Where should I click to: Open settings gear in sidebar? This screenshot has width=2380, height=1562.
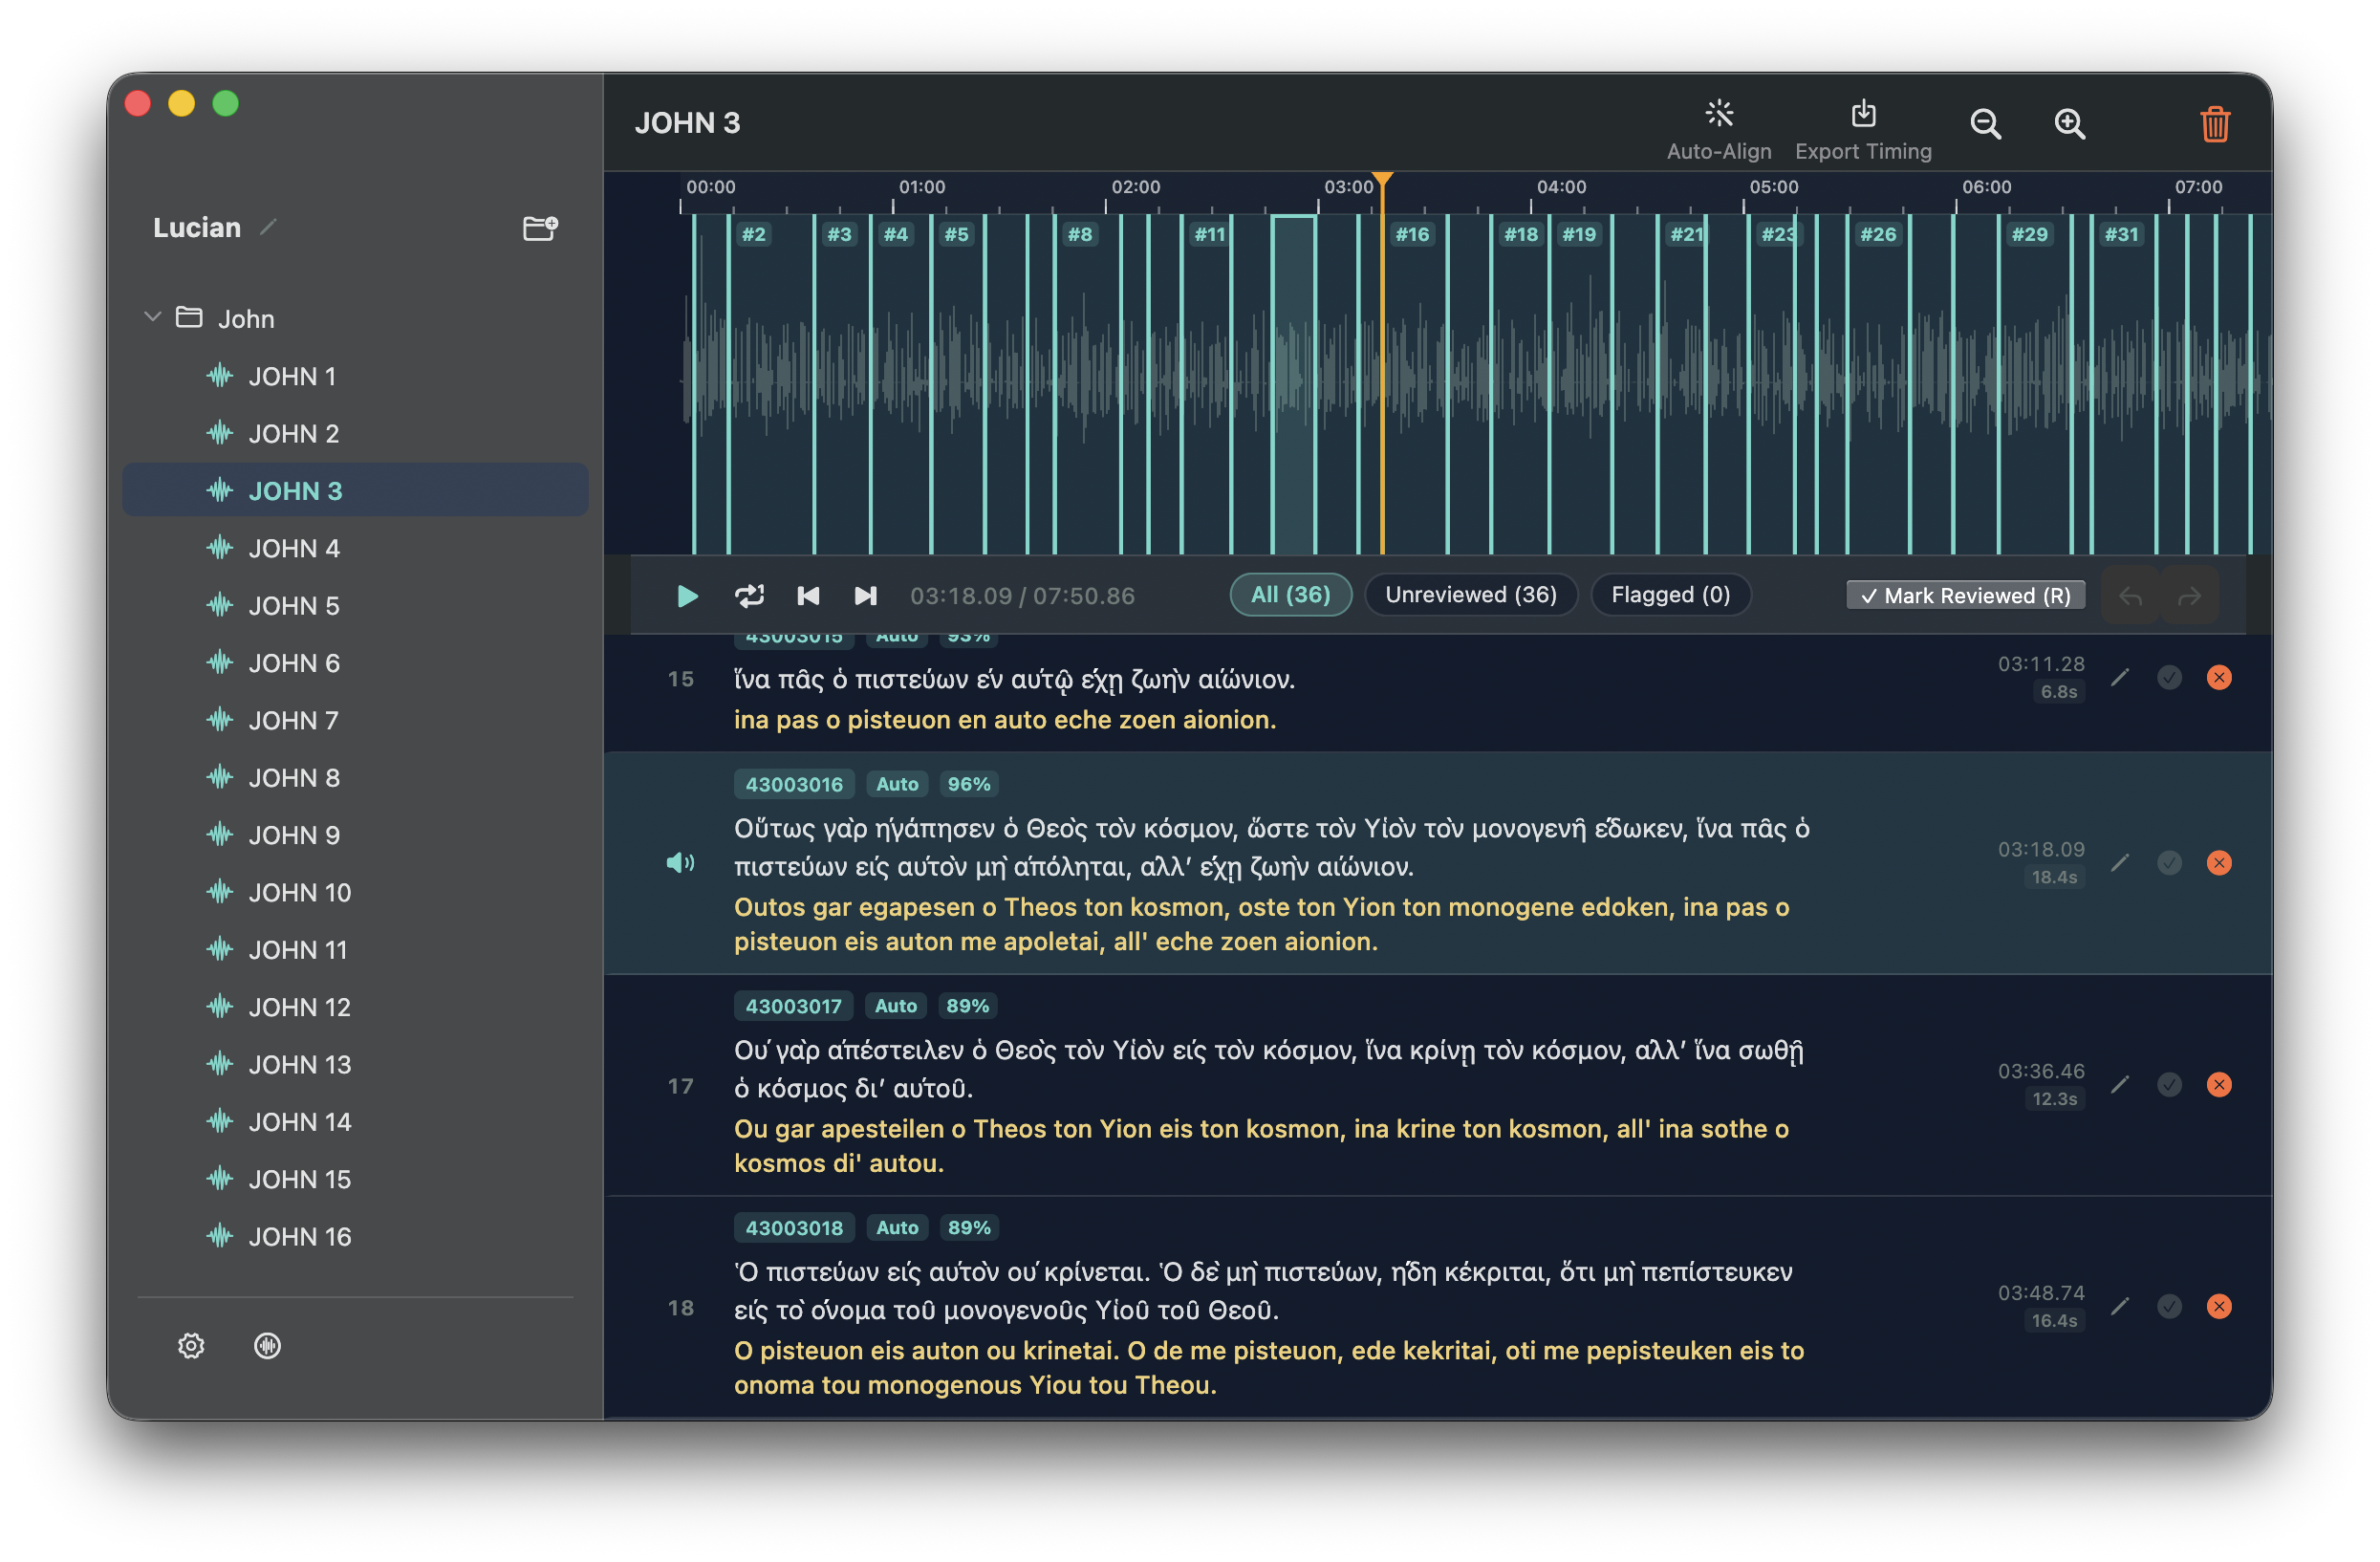tap(191, 1346)
